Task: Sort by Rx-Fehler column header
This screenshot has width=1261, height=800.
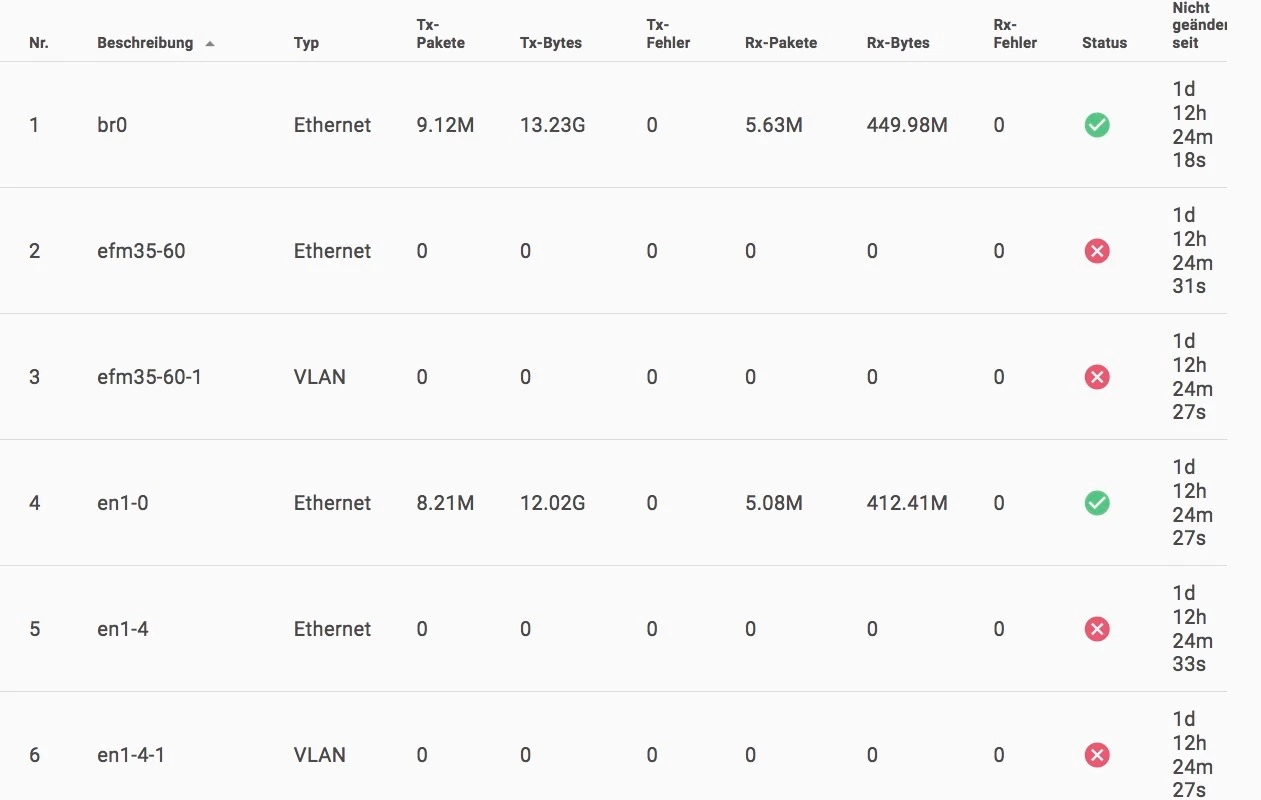Action: (1015, 34)
